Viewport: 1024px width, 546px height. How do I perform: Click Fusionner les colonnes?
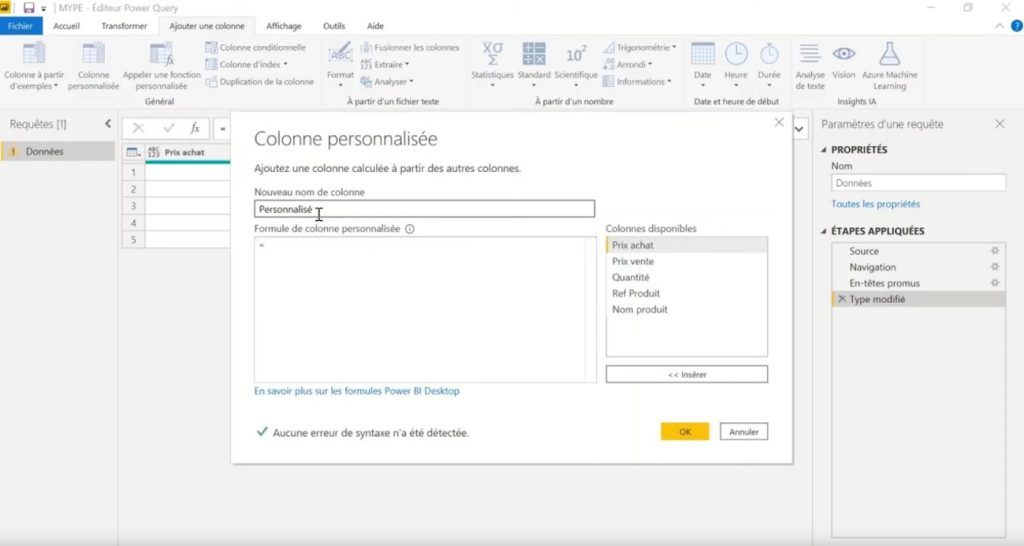(409, 48)
